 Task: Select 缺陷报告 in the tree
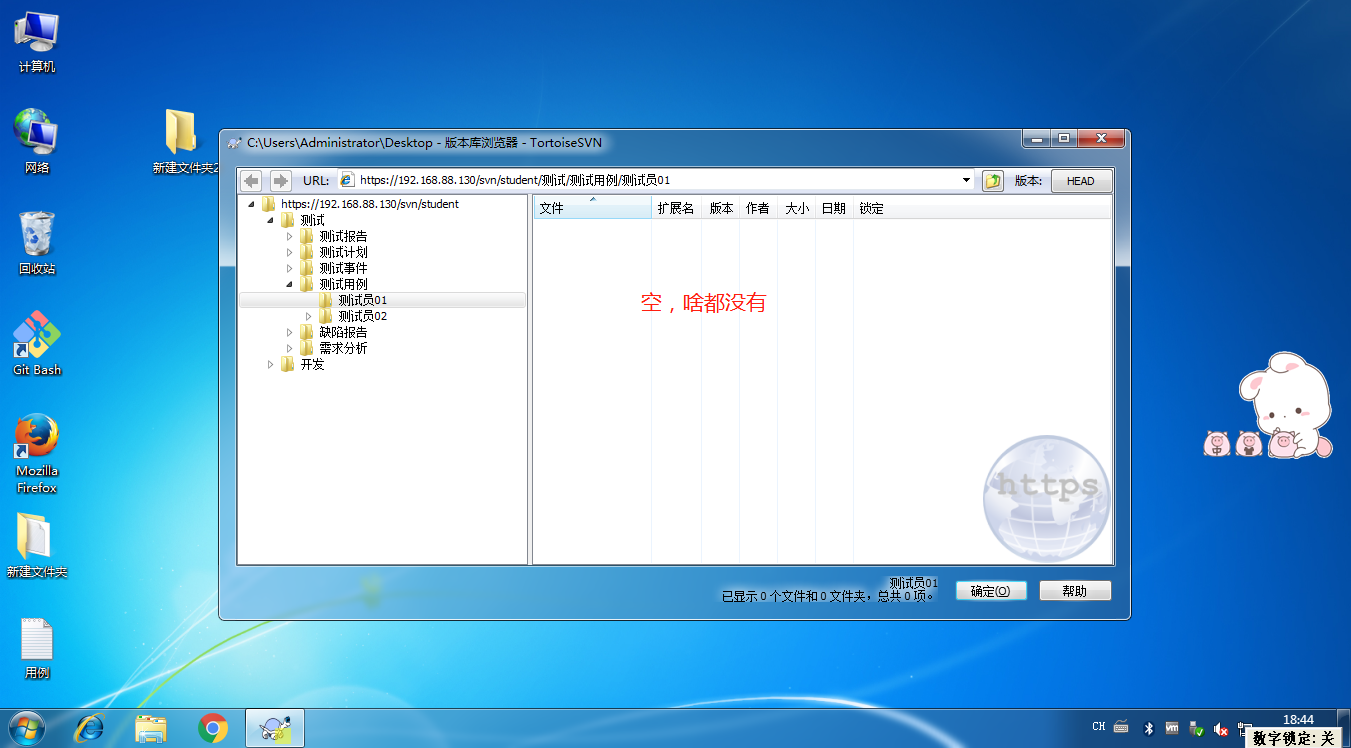click(343, 332)
